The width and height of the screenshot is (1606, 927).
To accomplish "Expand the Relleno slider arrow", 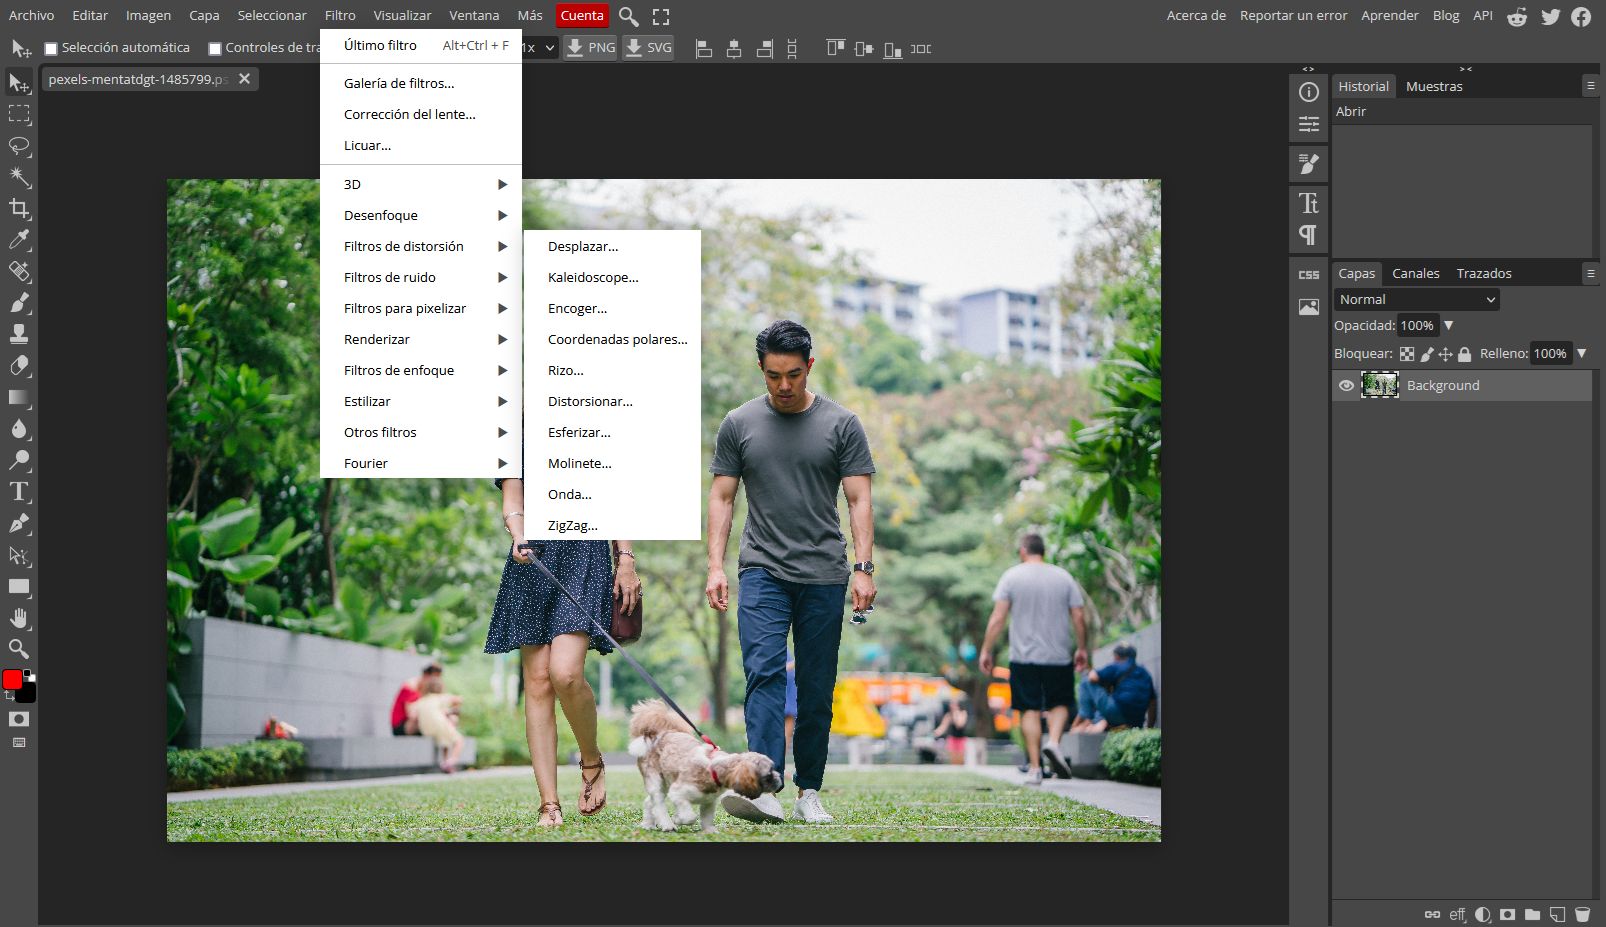I will pos(1581,353).
